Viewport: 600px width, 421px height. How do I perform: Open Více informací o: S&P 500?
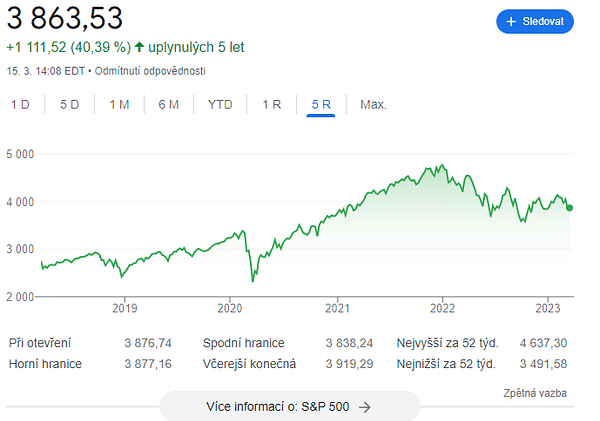(290, 406)
